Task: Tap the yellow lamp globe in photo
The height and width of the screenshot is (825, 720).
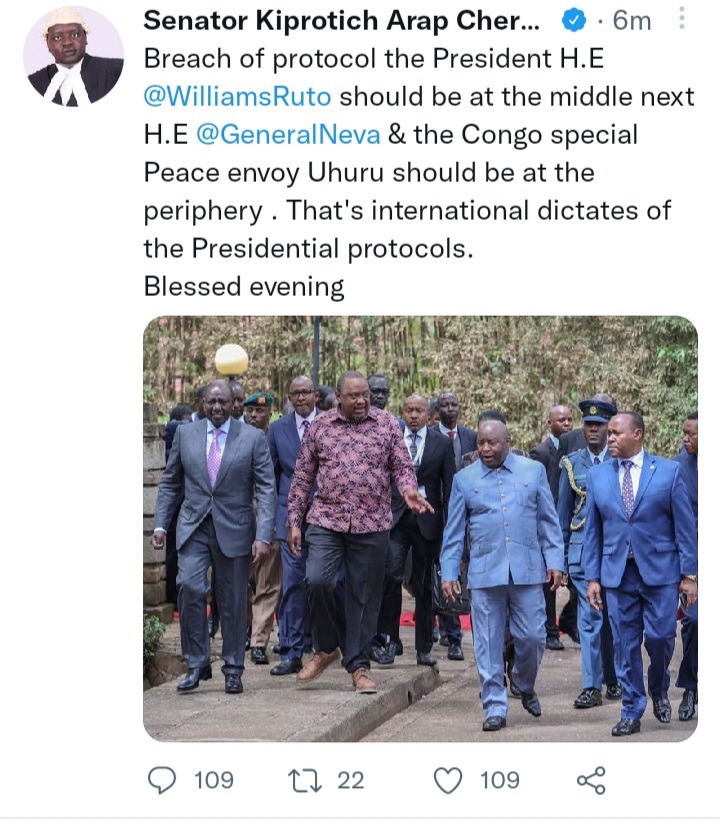Action: coord(231,360)
